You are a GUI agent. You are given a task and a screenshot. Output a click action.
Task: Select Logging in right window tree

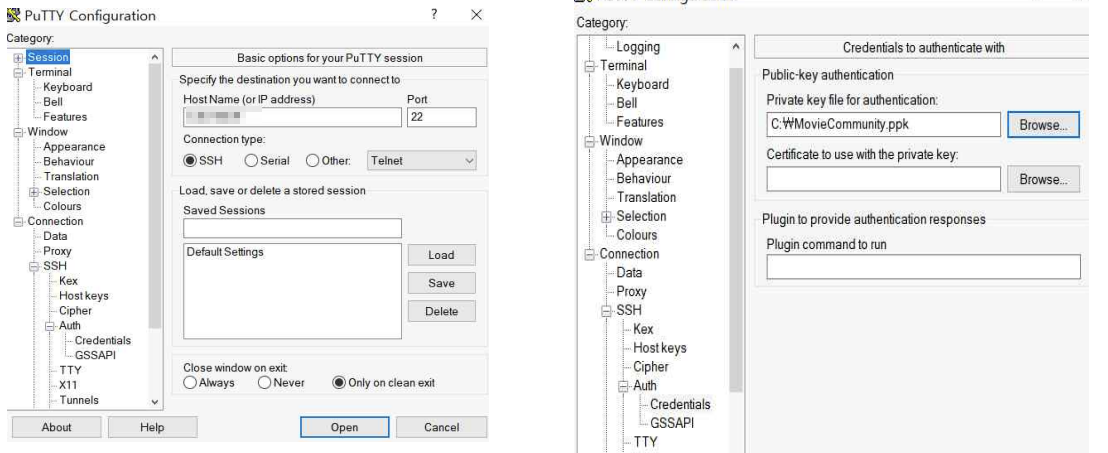tap(638, 47)
